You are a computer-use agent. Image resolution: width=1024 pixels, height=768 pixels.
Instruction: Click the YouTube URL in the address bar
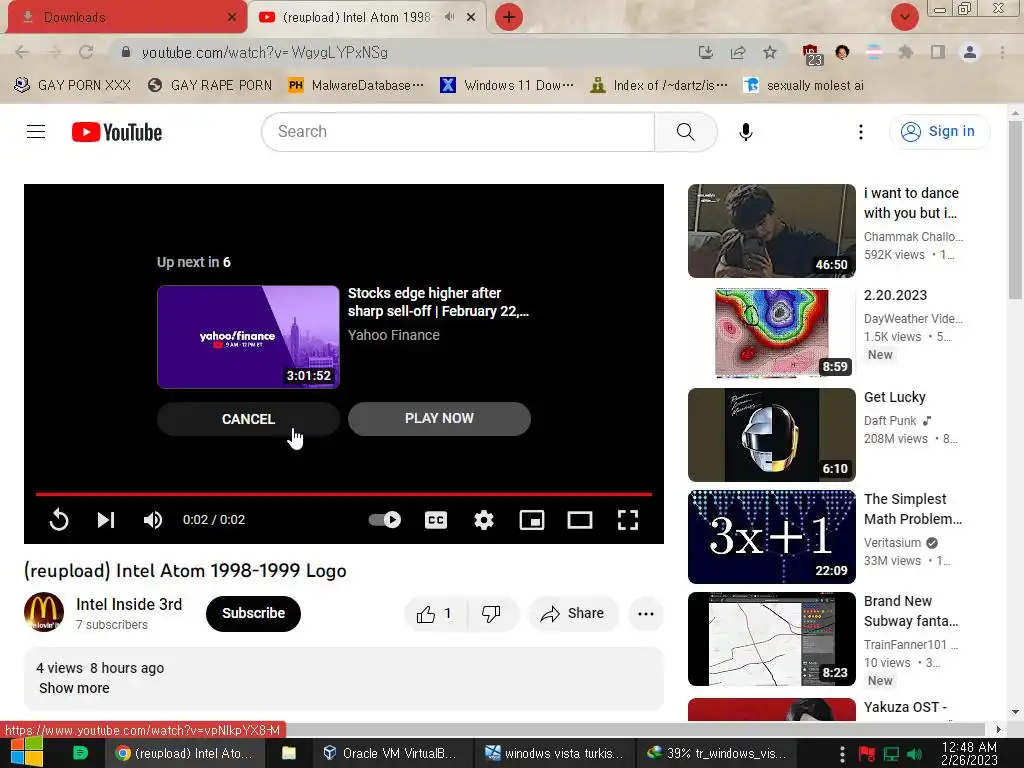pyautogui.click(x=264, y=52)
